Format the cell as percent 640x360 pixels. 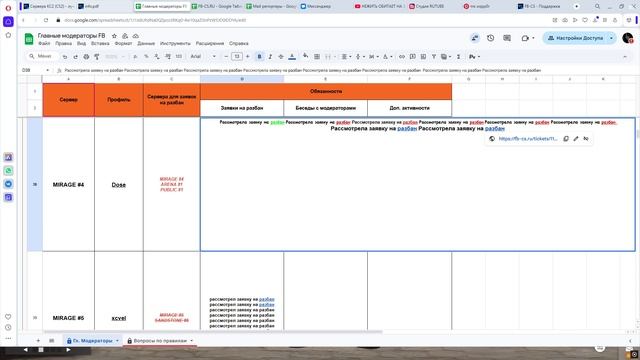pyautogui.click(x=146, y=57)
